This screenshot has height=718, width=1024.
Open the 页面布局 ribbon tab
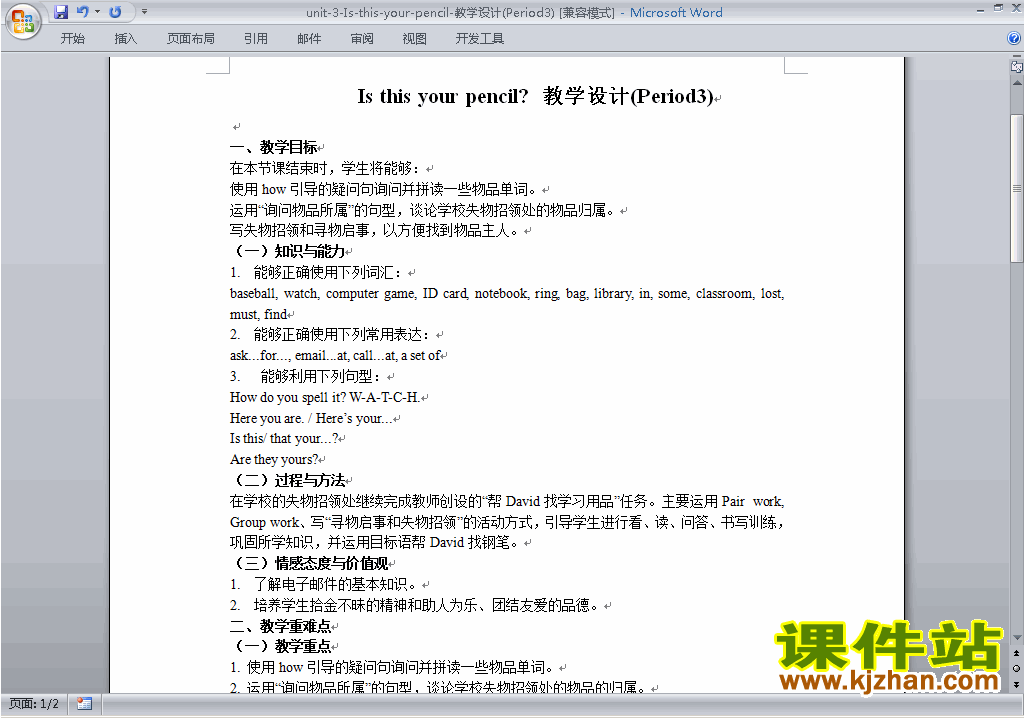coord(191,39)
